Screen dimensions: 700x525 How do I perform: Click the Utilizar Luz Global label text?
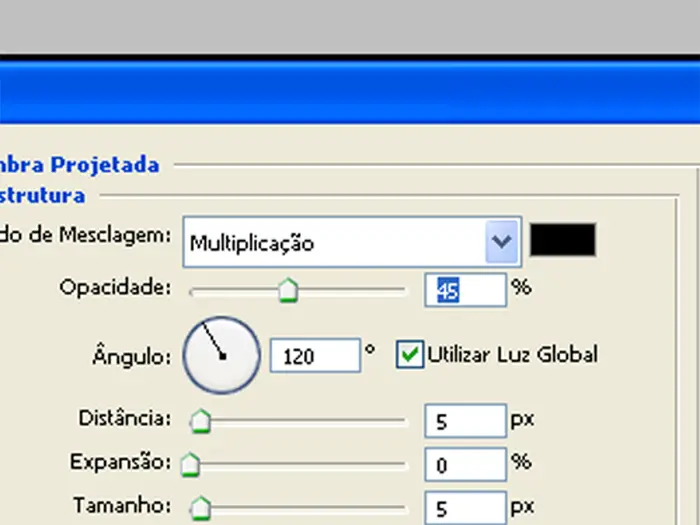click(x=512, y=354)
